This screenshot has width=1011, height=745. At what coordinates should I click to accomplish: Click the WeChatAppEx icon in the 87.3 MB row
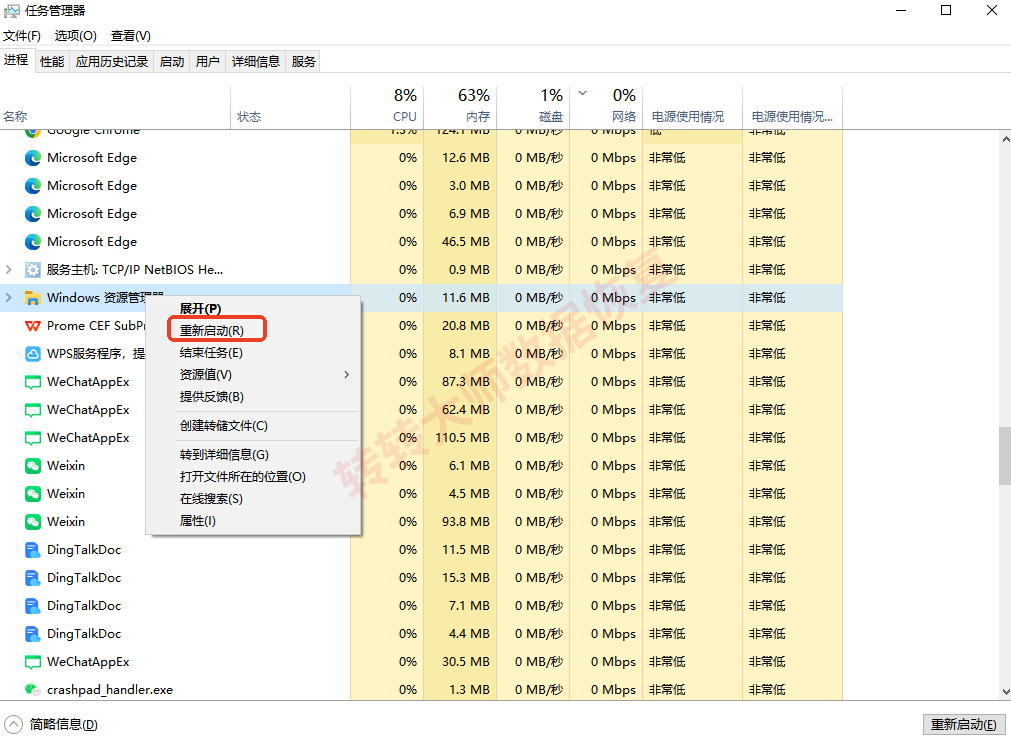(x=33, y=382)
